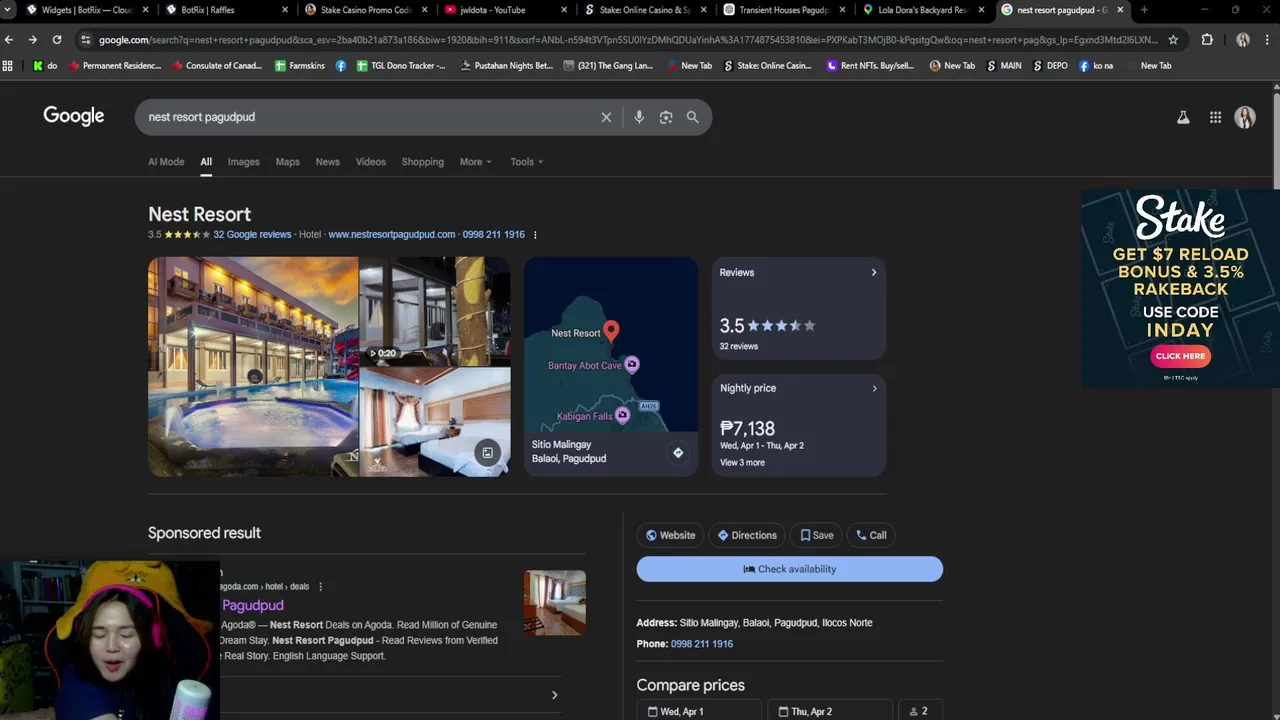The height and width of the screenshot is (720, 1280).
Task: Click into the Google search input field
Action: point(370,117)
